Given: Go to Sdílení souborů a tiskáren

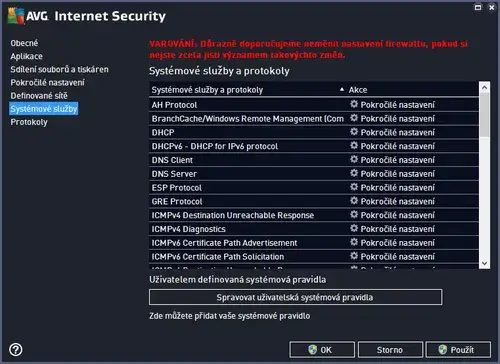Looking at the screenshot, I should tap(59, 69).
